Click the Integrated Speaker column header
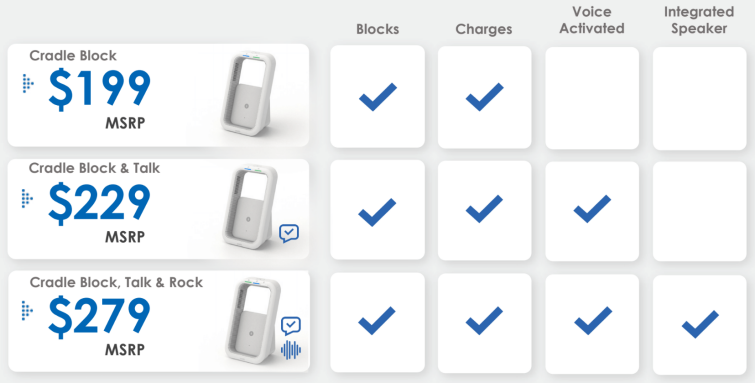755x383 pixels. (700, 20)
